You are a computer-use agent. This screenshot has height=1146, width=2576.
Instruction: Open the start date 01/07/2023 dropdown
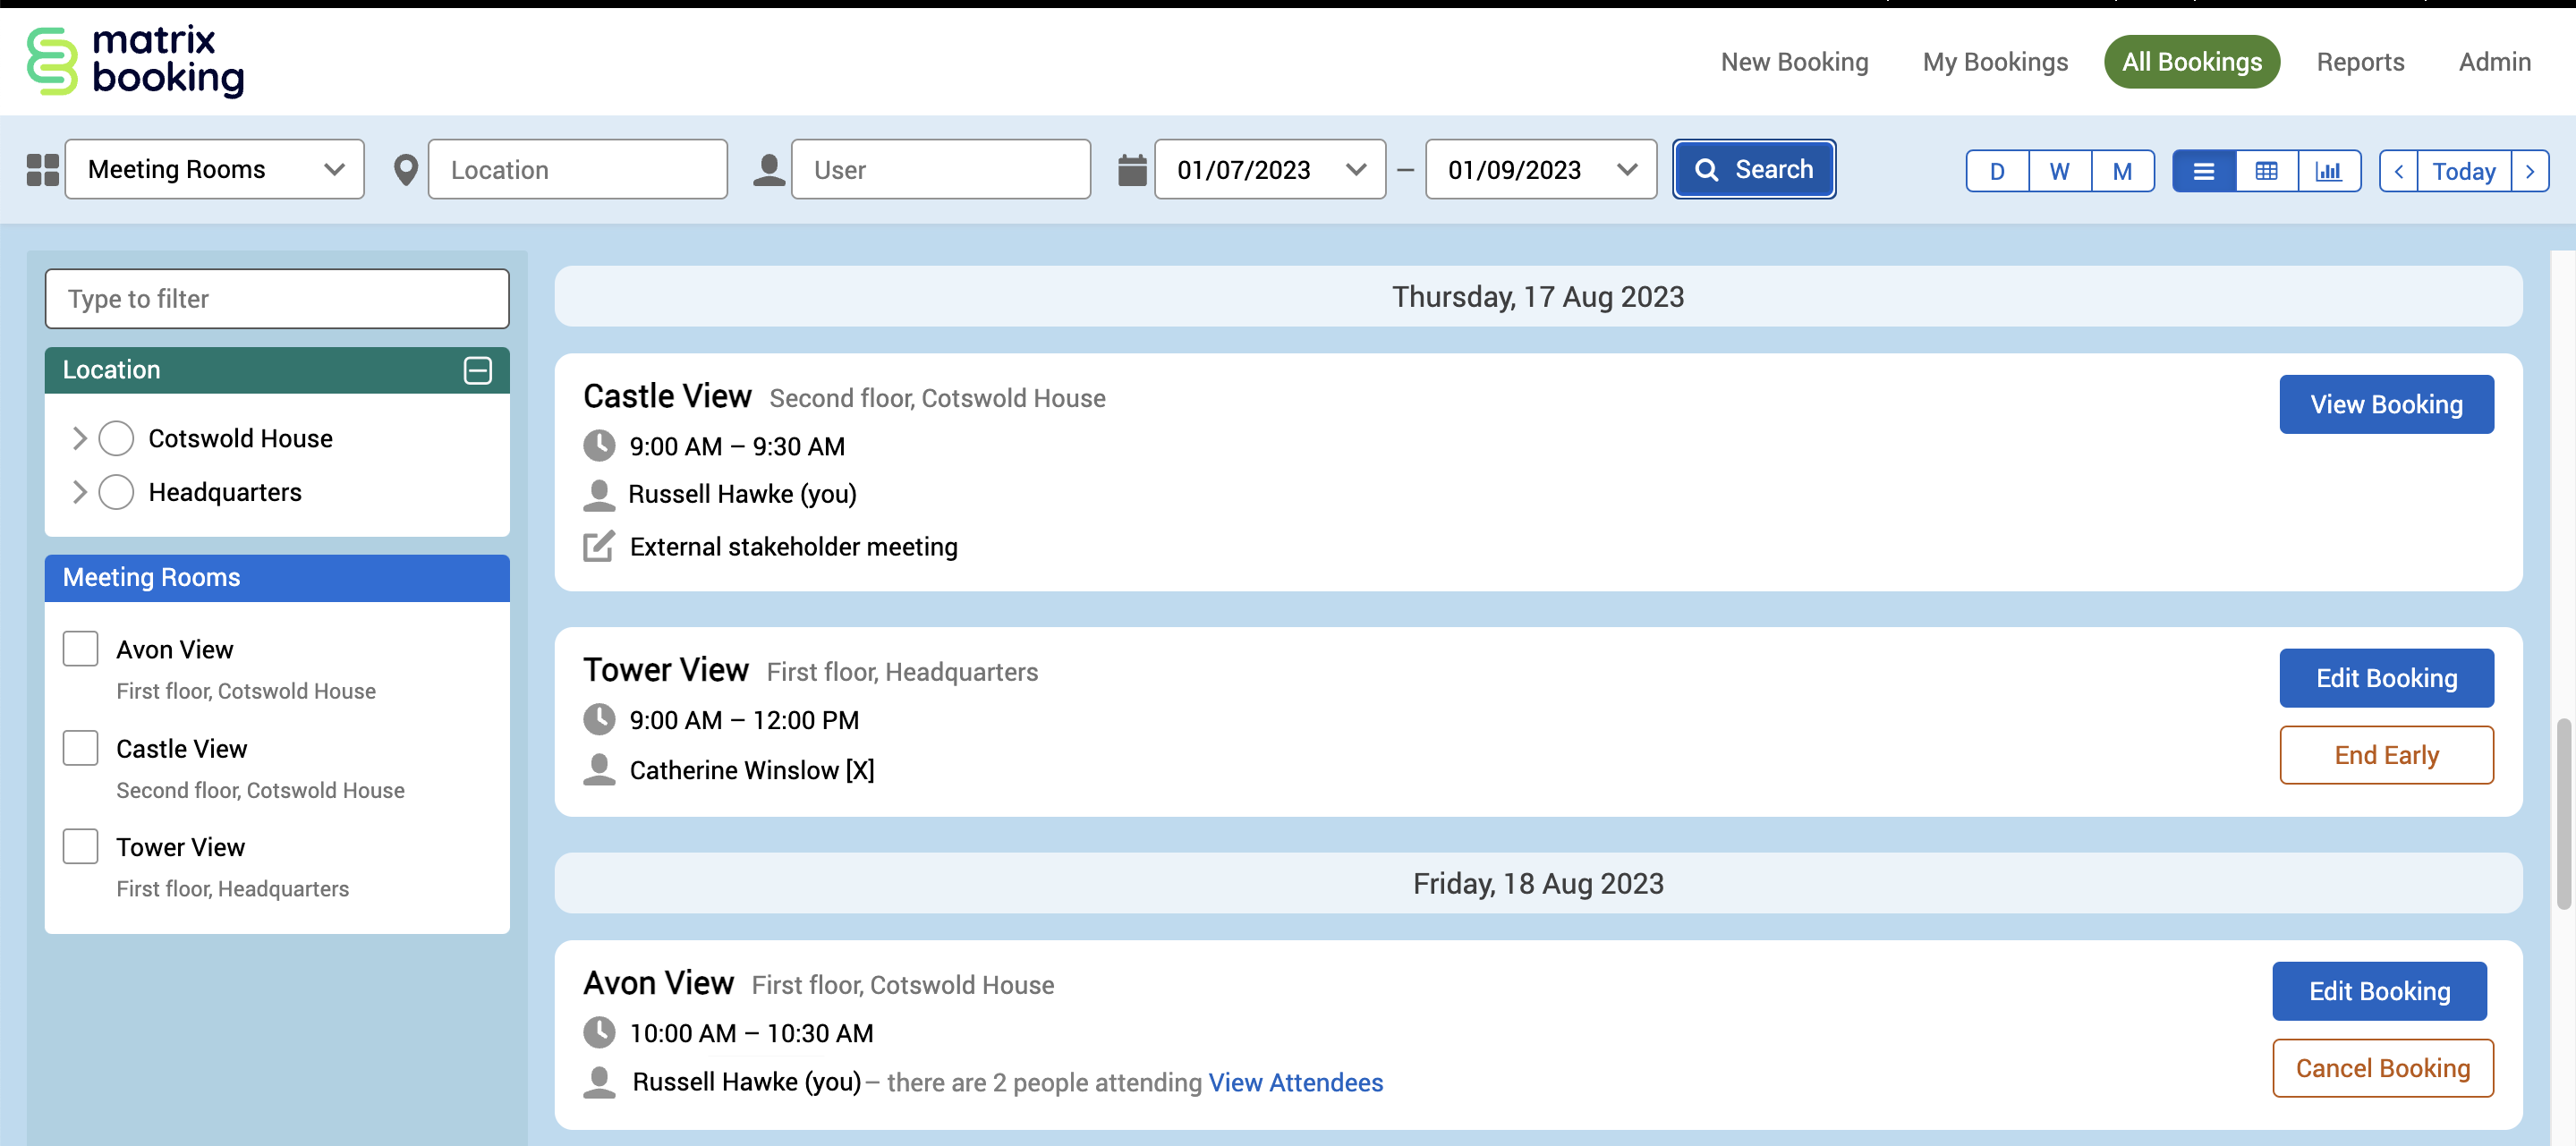tap(1269, 170)
